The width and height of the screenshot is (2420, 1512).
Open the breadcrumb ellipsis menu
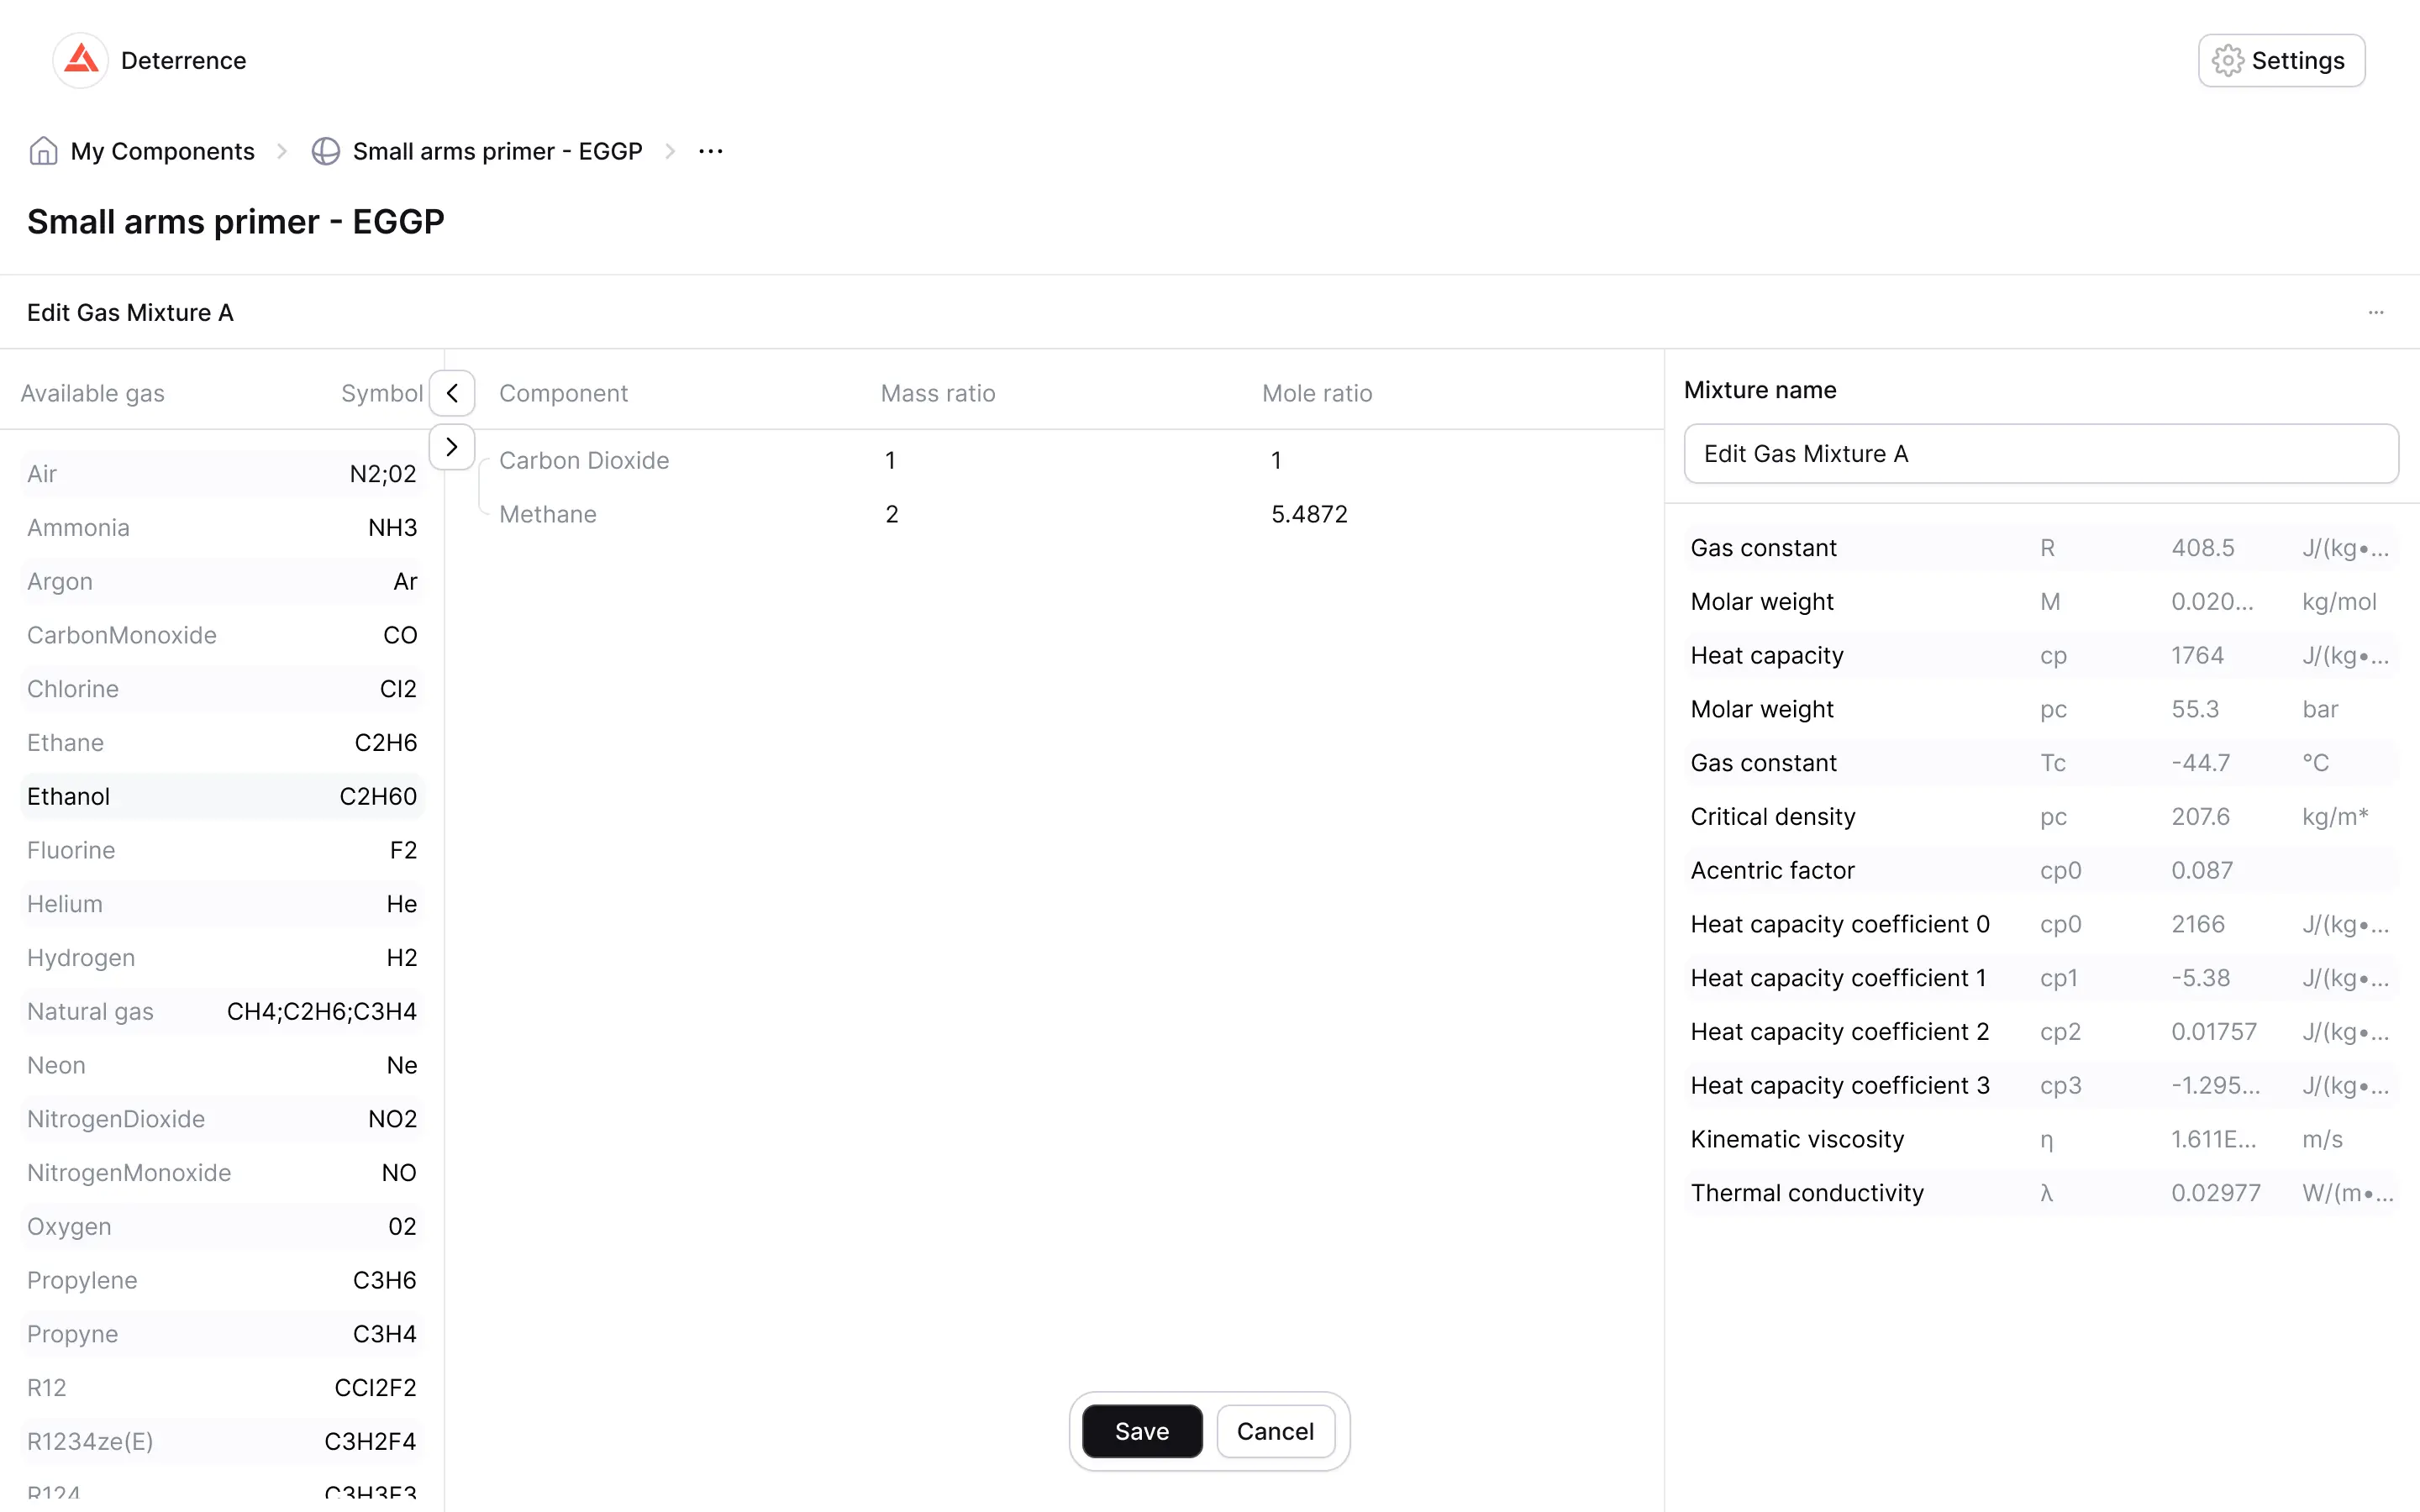point(710,151)
